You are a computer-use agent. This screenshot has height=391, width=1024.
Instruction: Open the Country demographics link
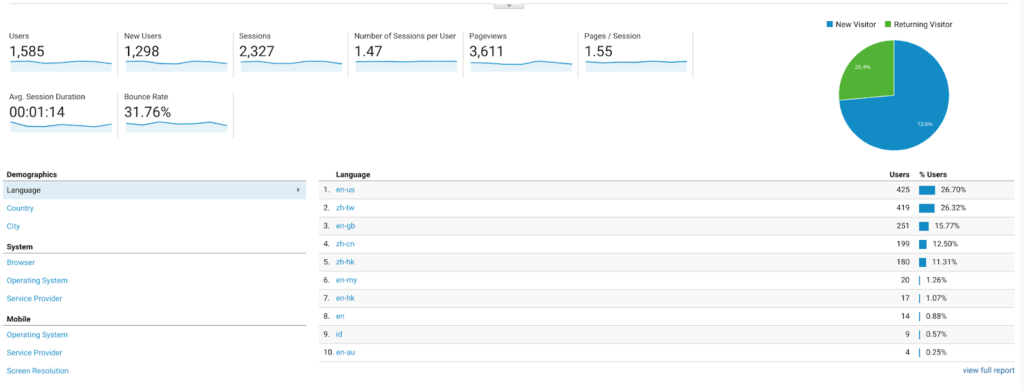point(20,208)
